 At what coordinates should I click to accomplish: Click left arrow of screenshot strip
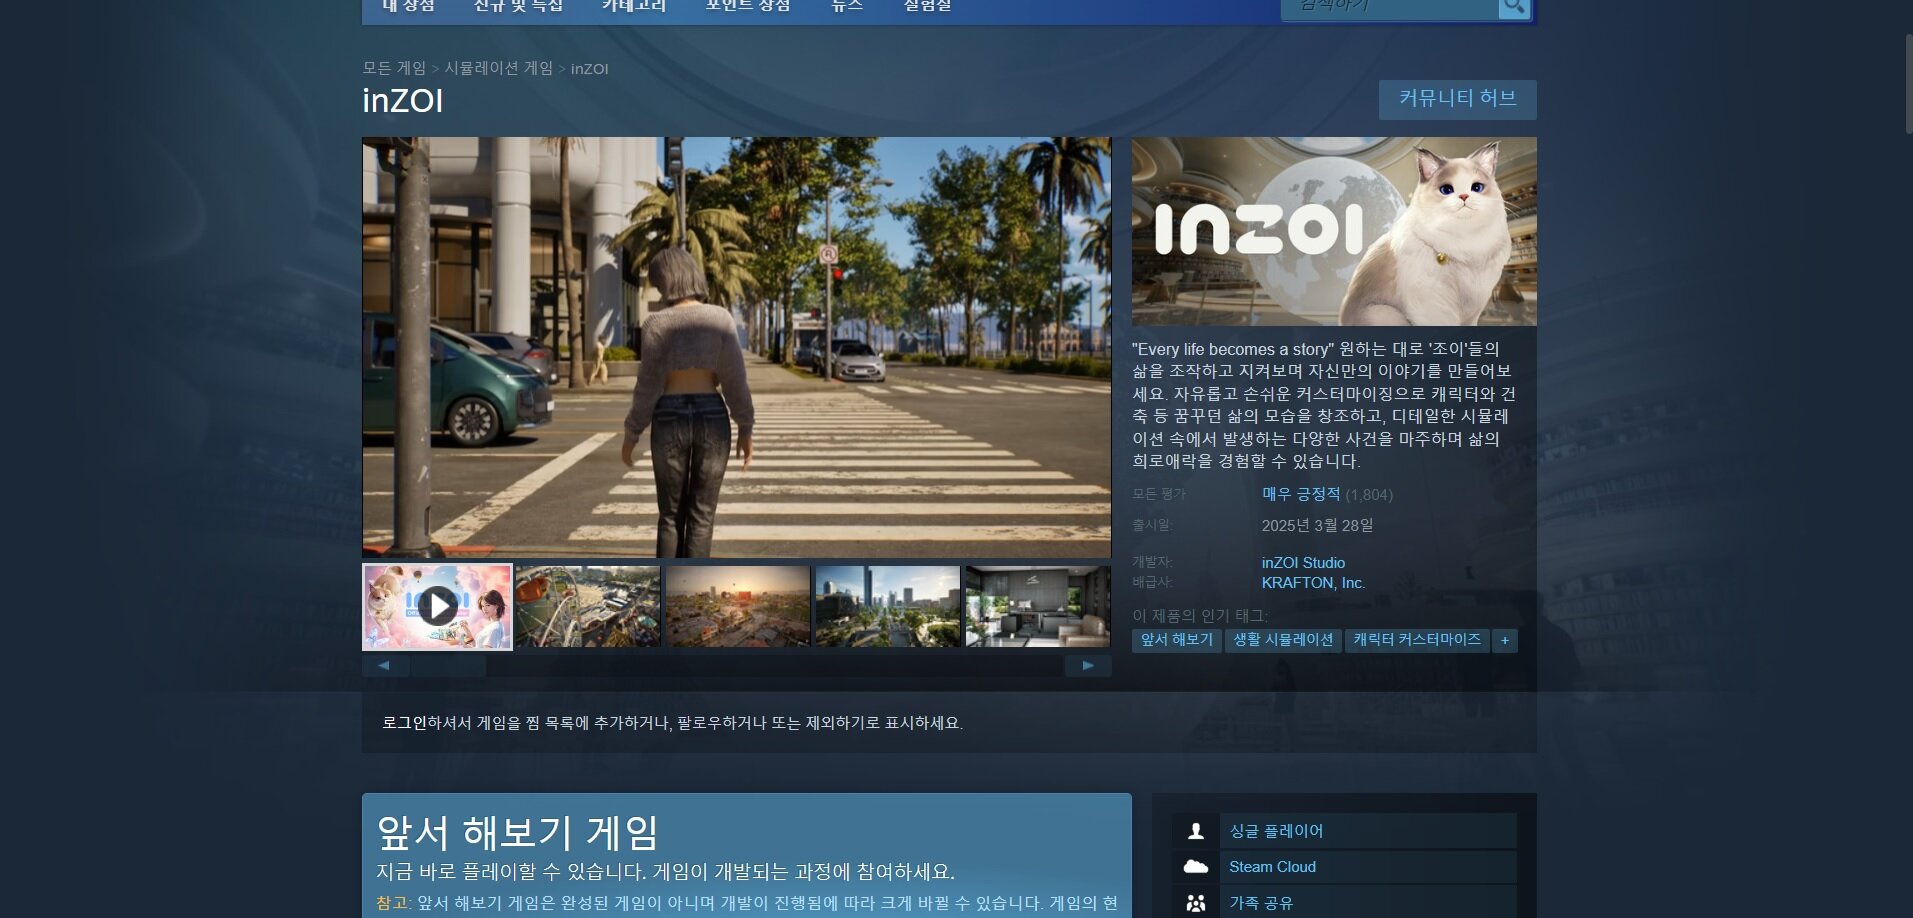pos(385,666)
